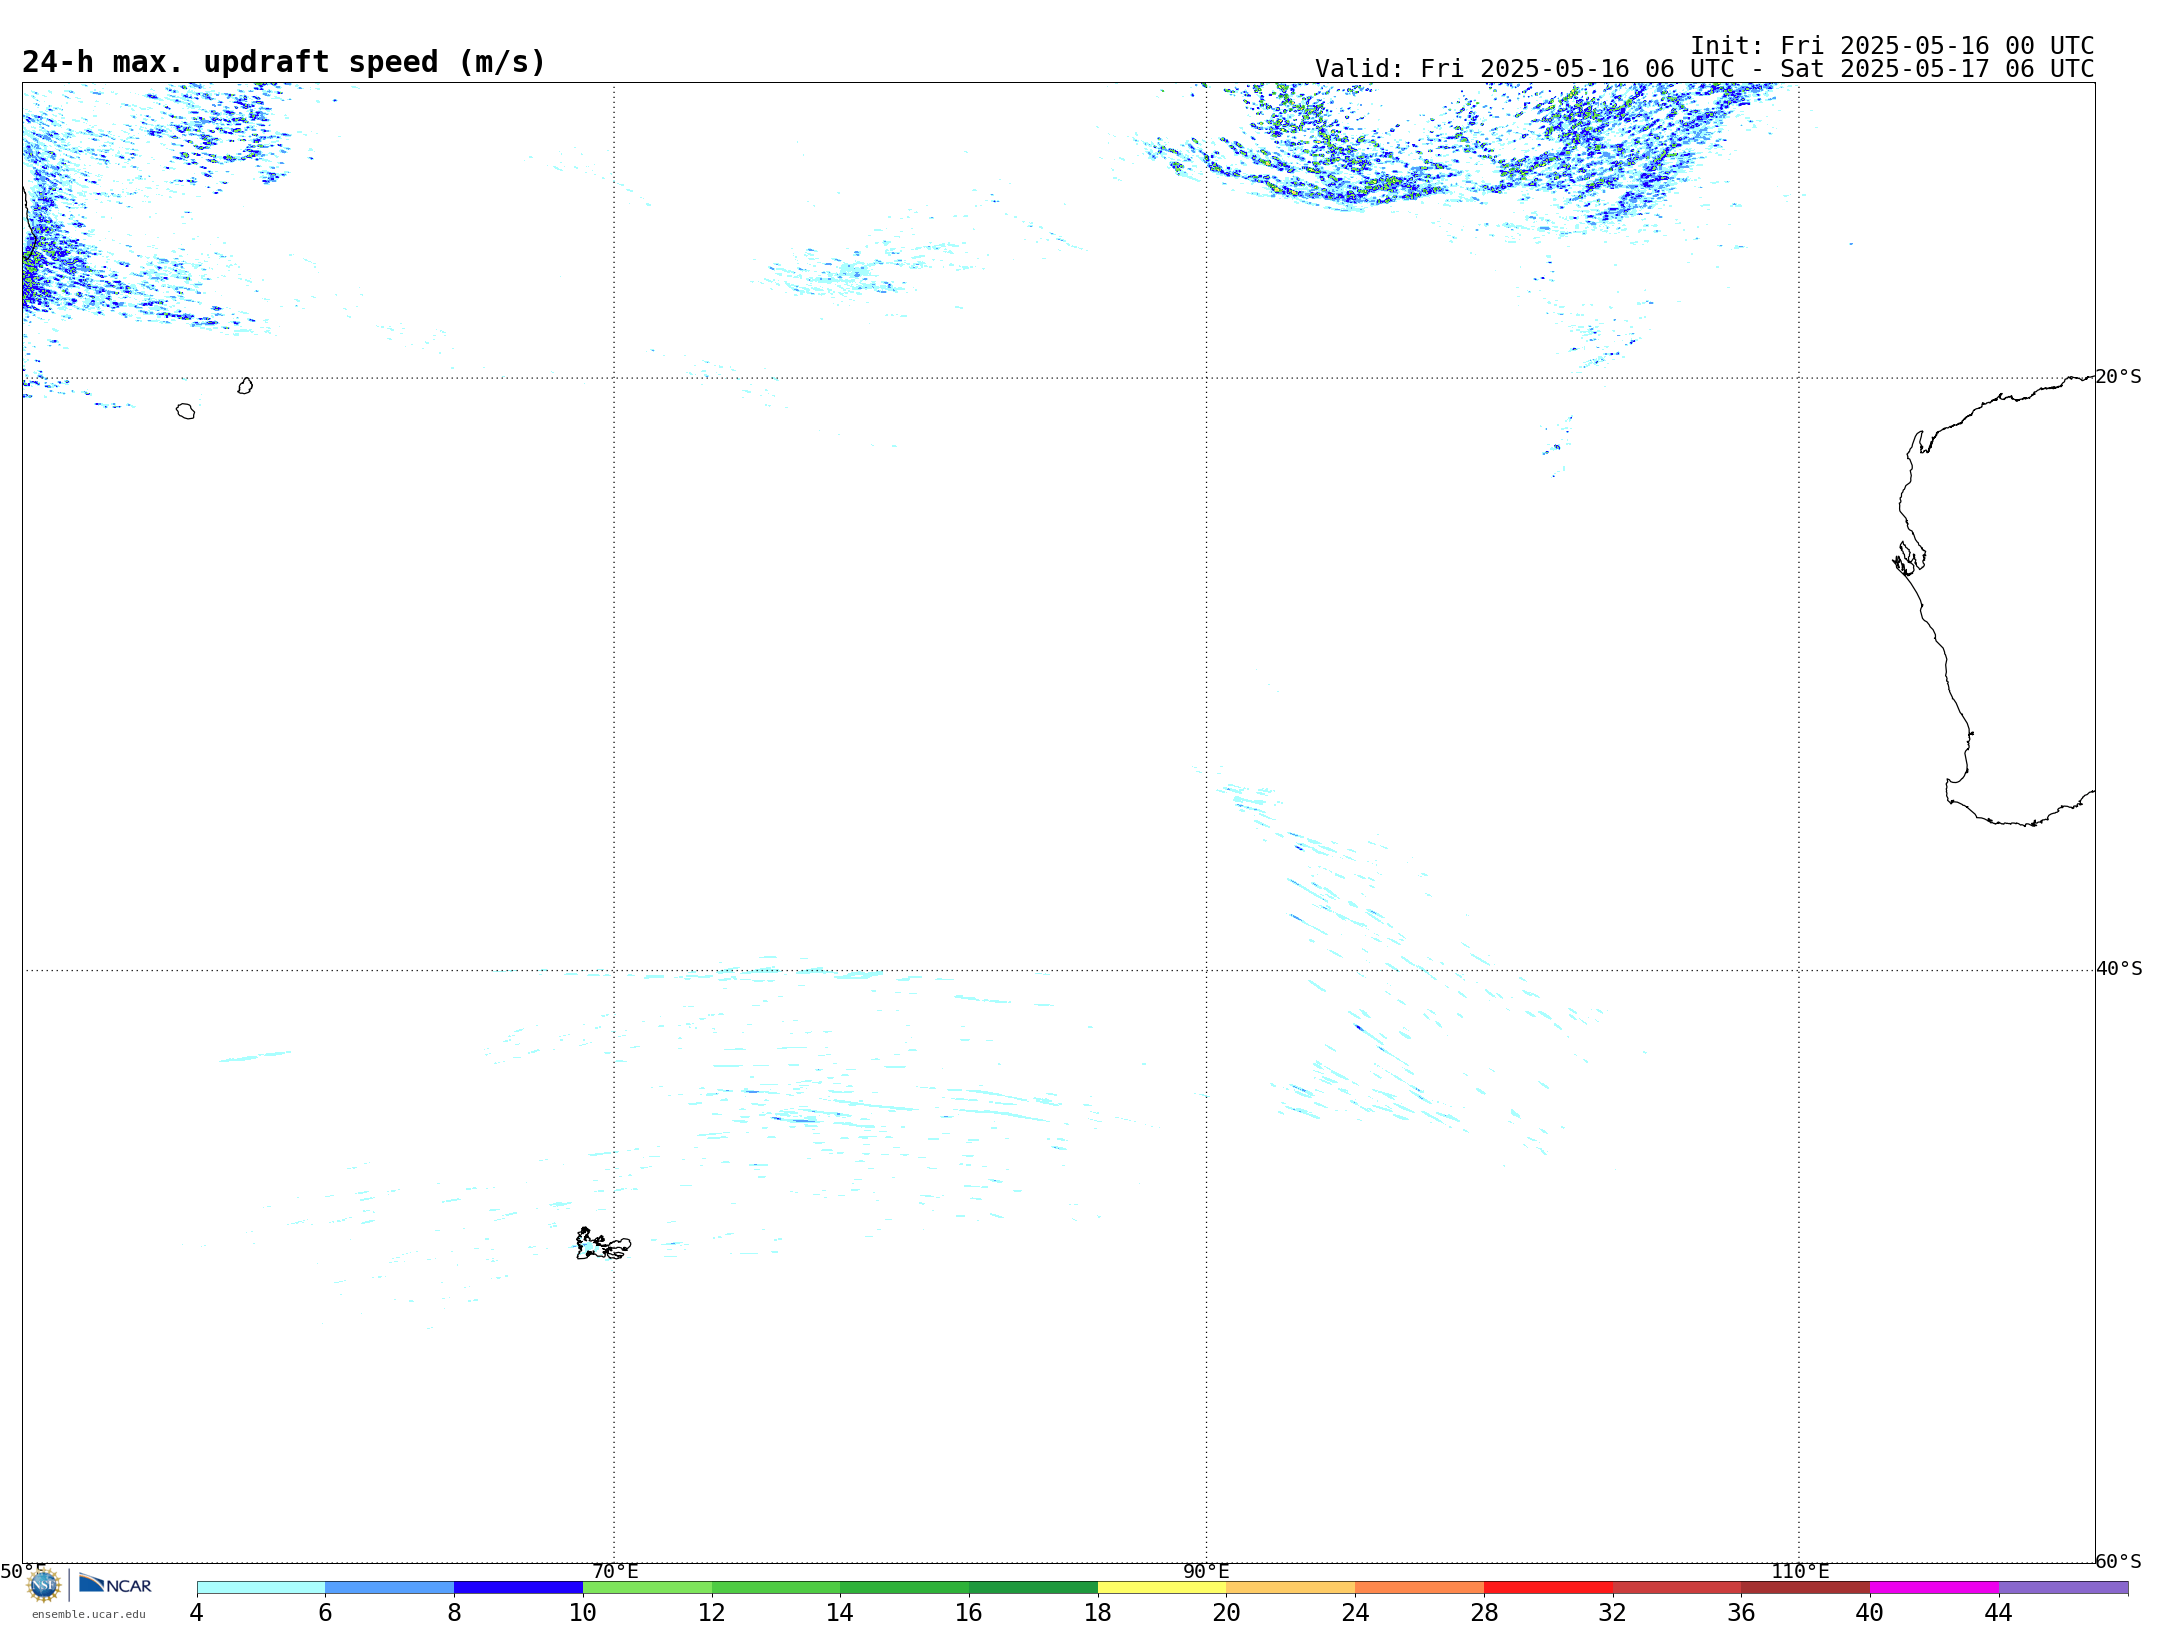Select the 'Init: Fri 2025-05-16 00 UTC' line
Screen dimensions: 2160x1626
(1892, 46)
